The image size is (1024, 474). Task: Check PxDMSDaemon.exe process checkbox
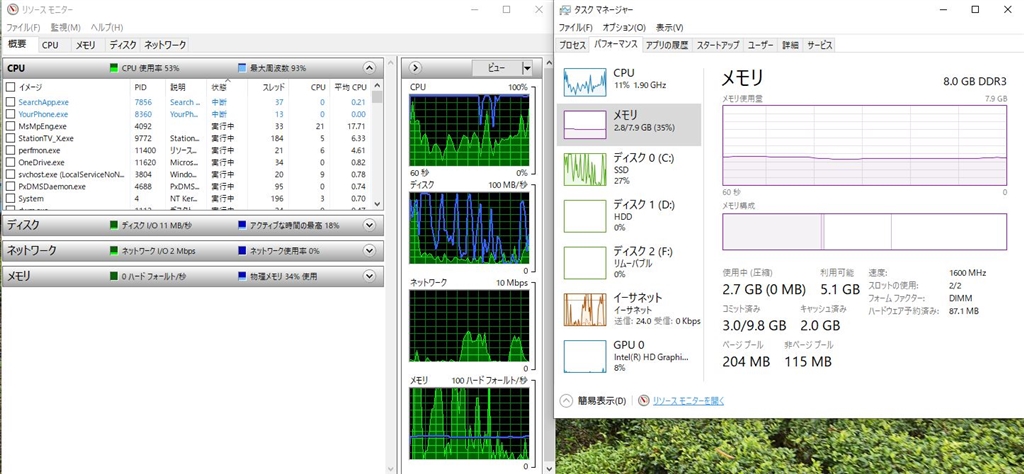coord(10,186)
